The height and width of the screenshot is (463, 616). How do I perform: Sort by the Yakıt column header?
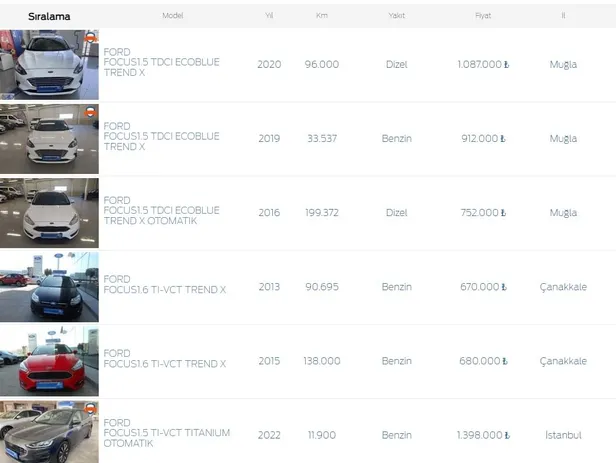click(x=396, y=16)
